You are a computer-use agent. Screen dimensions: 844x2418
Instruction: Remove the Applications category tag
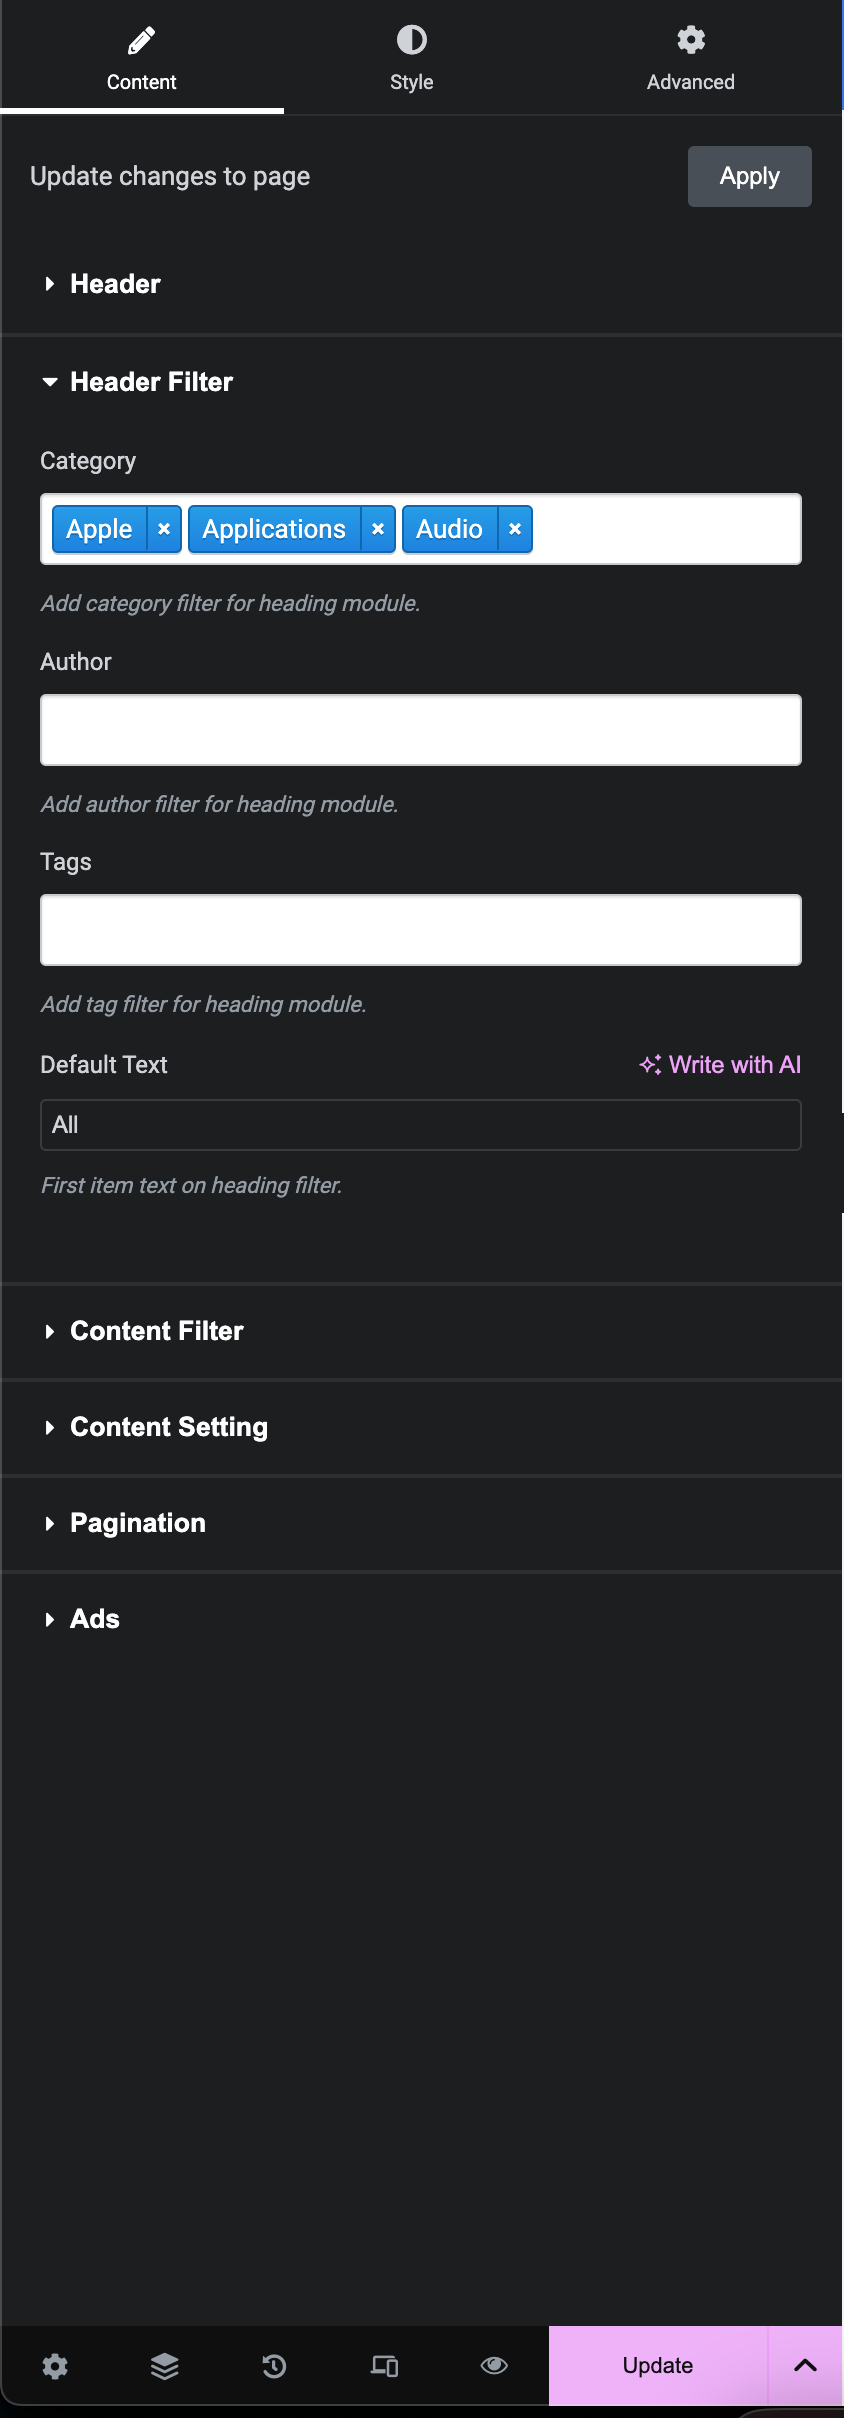coord(378,529)
